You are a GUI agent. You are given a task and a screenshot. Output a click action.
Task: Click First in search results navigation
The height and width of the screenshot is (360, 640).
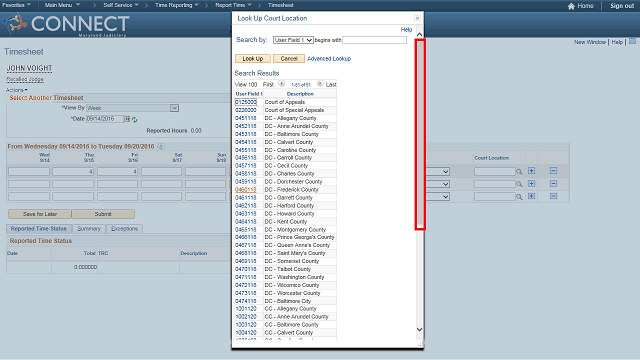pyautogui.click(x=268, y=84)
